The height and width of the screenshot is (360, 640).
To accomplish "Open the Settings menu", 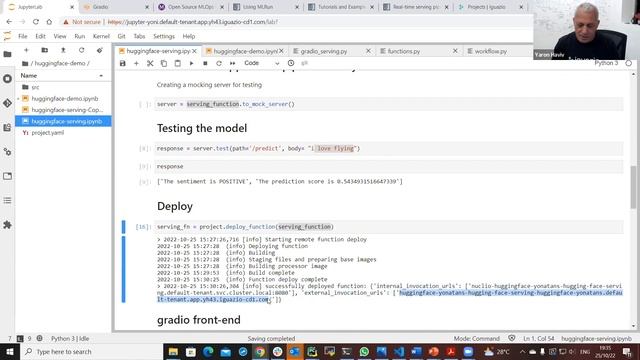I will 164,36.
